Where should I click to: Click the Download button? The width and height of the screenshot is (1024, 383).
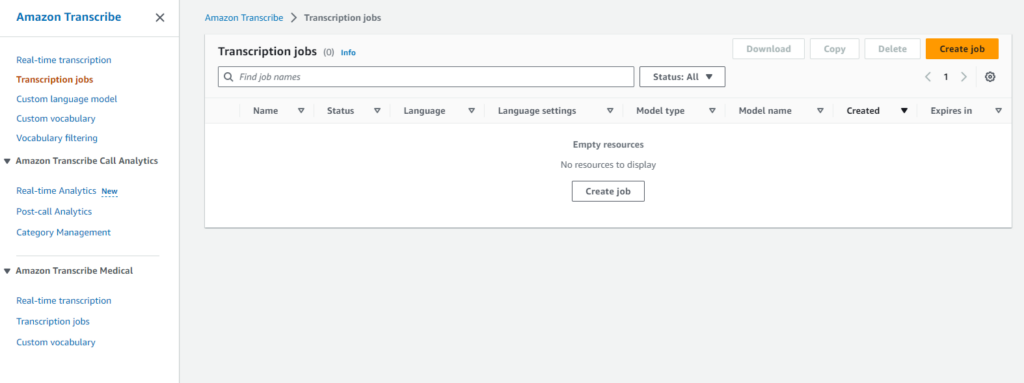(769, 49)
